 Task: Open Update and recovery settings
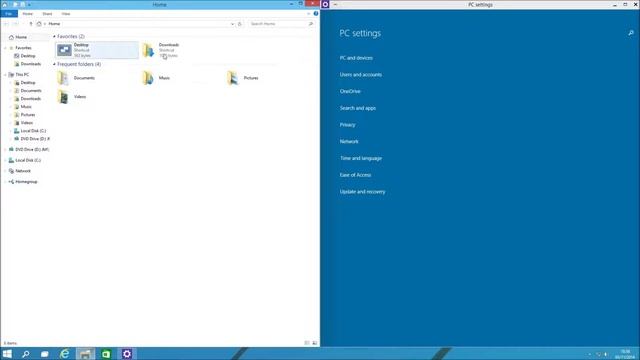(x=362, y=192)
